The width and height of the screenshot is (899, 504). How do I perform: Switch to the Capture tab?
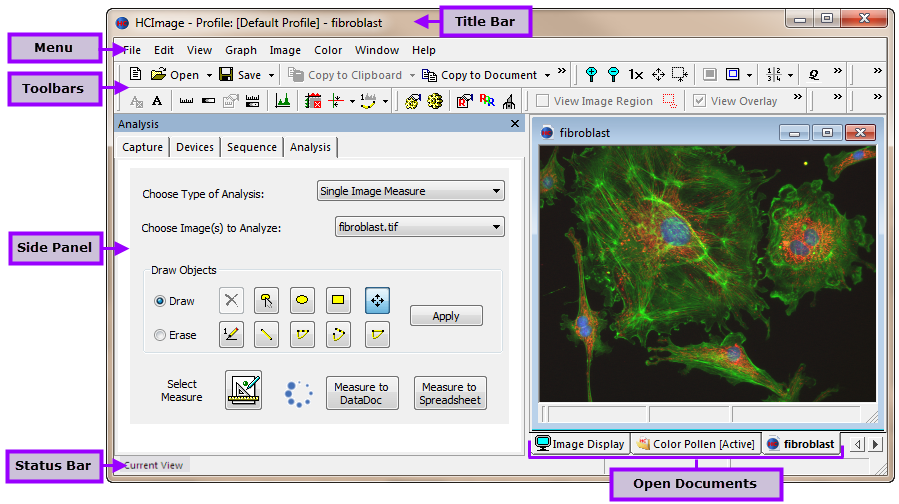point(142,147)
